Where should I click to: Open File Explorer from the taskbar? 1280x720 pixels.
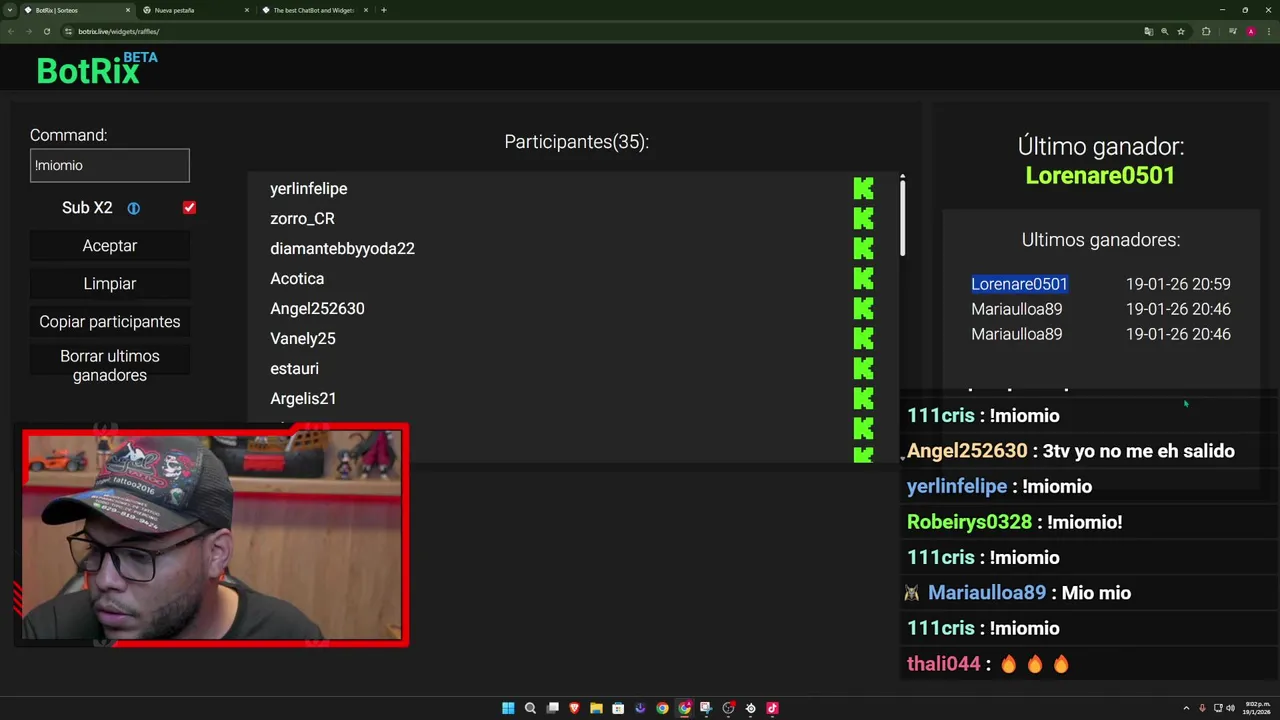(x=596, y=708)
